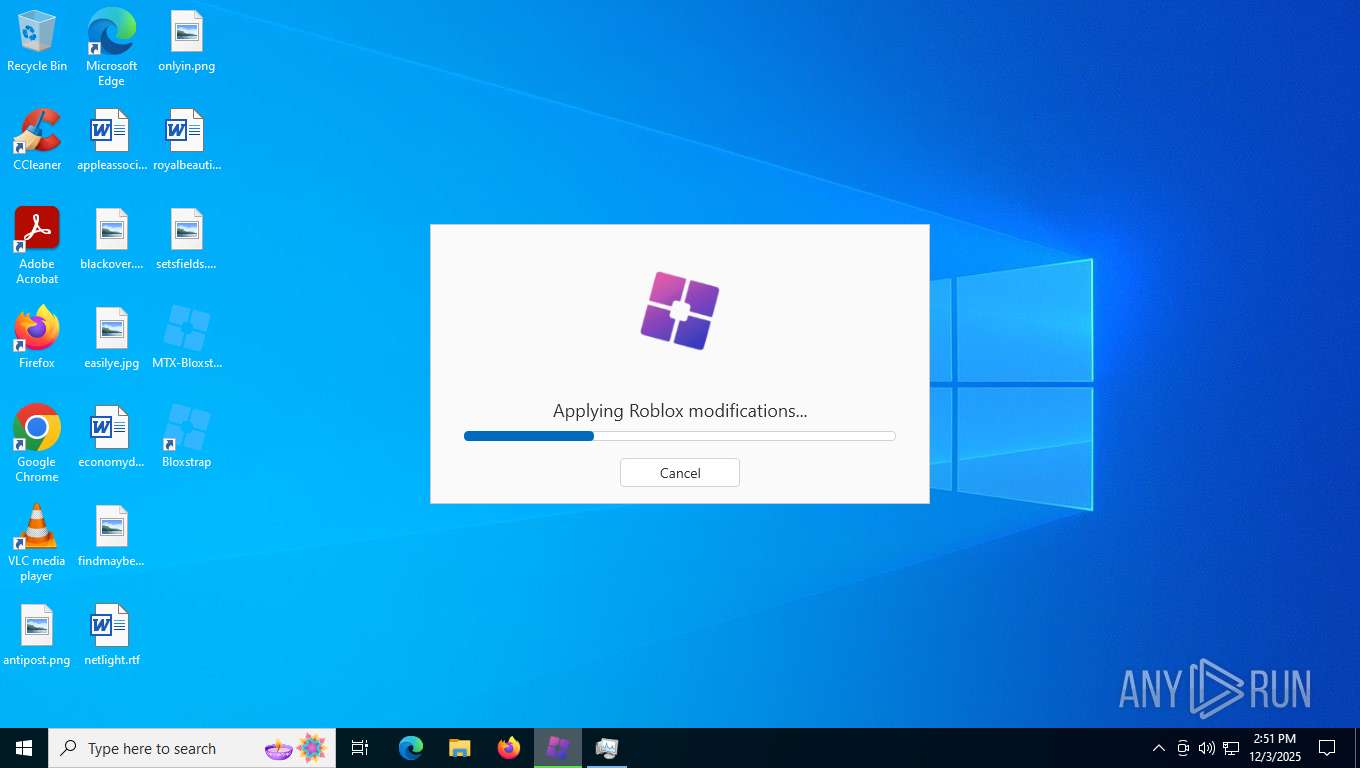Screen dimensions: 1360x768
Task: Click the Meet Now tray icon
Action: (x=1183, y=748)
